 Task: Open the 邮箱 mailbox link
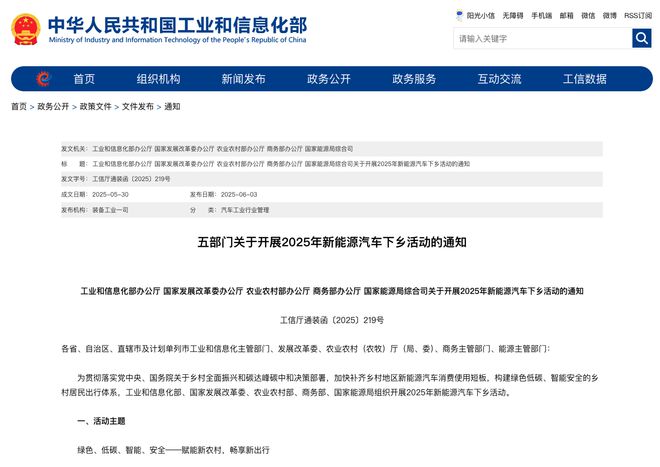567,16
